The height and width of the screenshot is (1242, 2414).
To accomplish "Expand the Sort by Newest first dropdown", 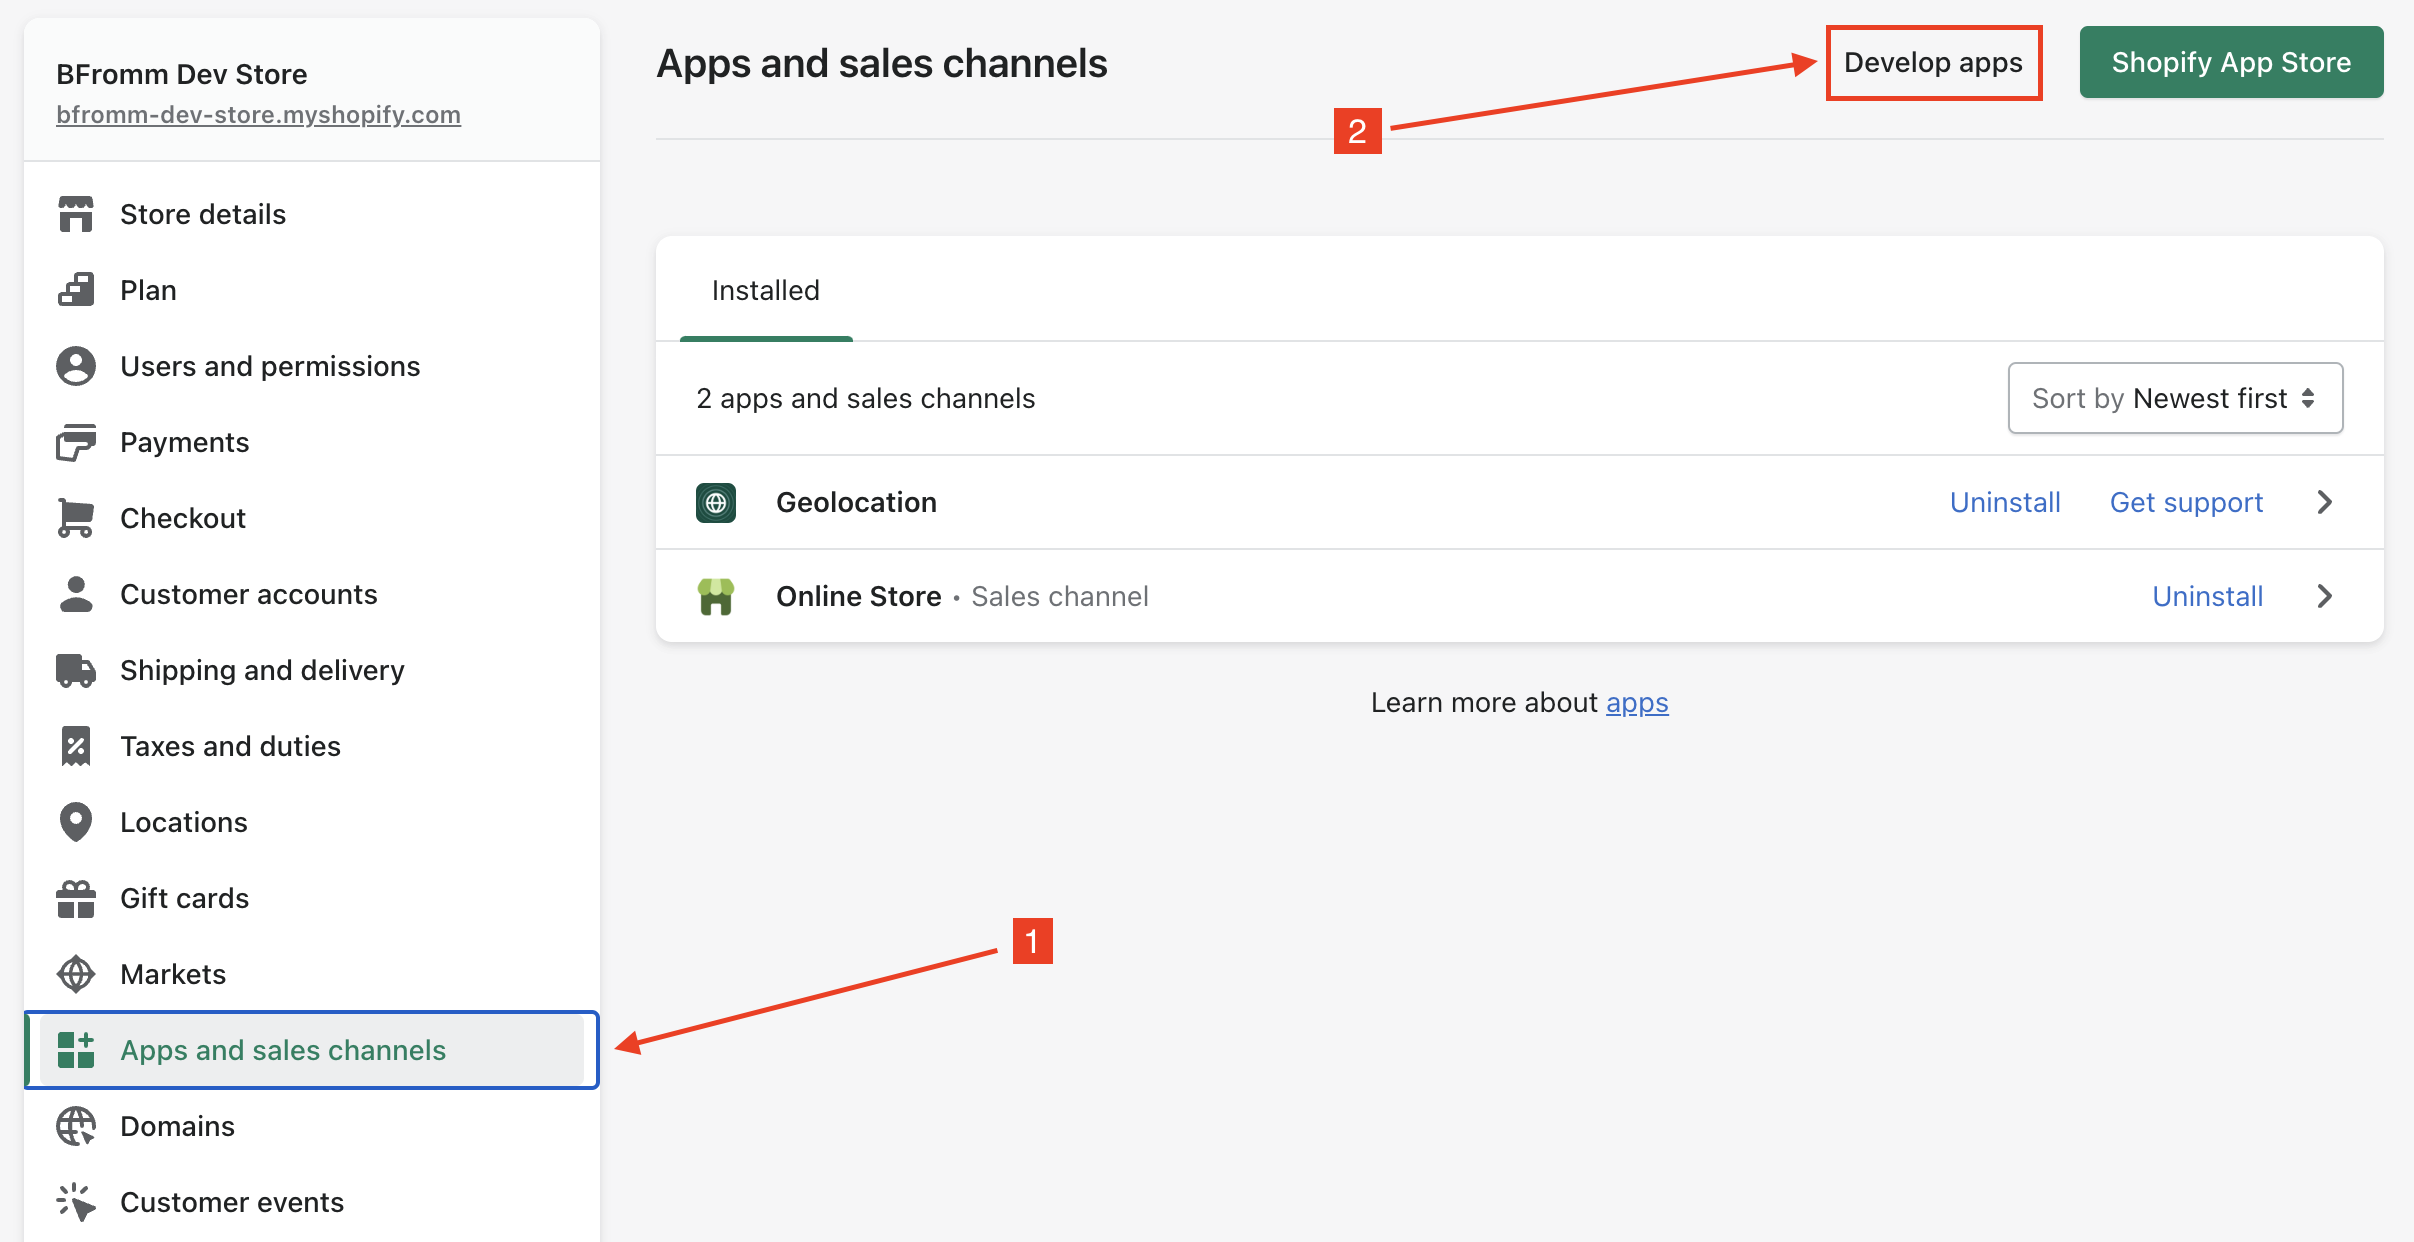I will click(x=2176, y=398).
